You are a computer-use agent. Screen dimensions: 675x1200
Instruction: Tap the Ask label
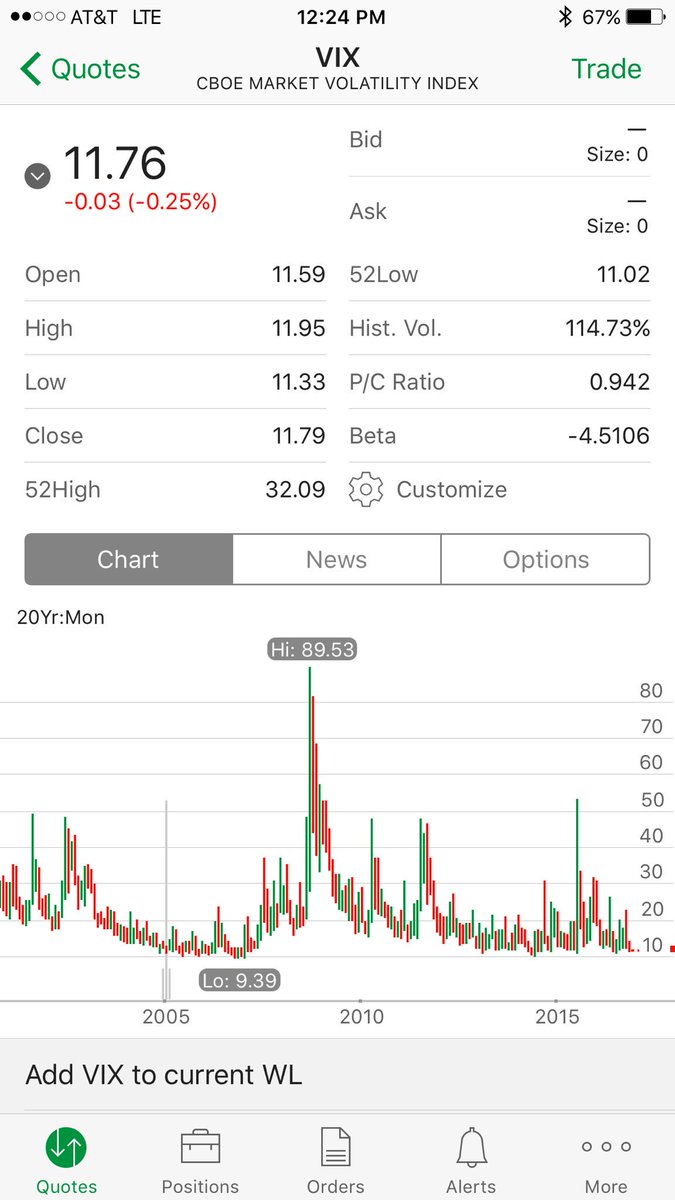[367, 212]
